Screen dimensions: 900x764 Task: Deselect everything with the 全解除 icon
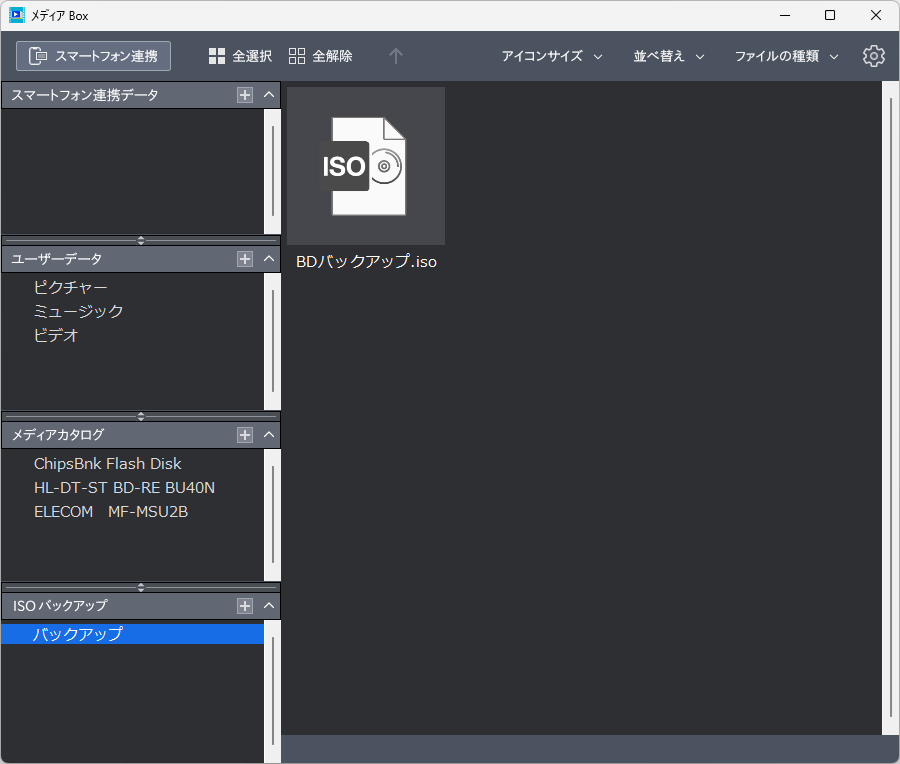tap(296, 56)
